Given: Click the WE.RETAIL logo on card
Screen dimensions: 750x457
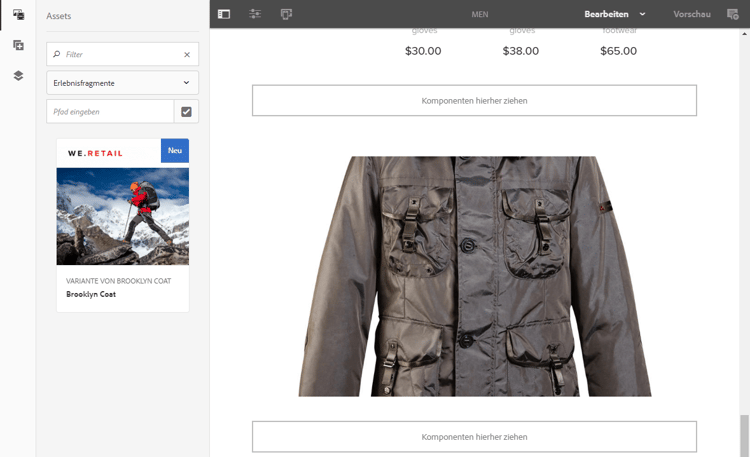Looking at the screenshot, I should [x=95, y=153].
